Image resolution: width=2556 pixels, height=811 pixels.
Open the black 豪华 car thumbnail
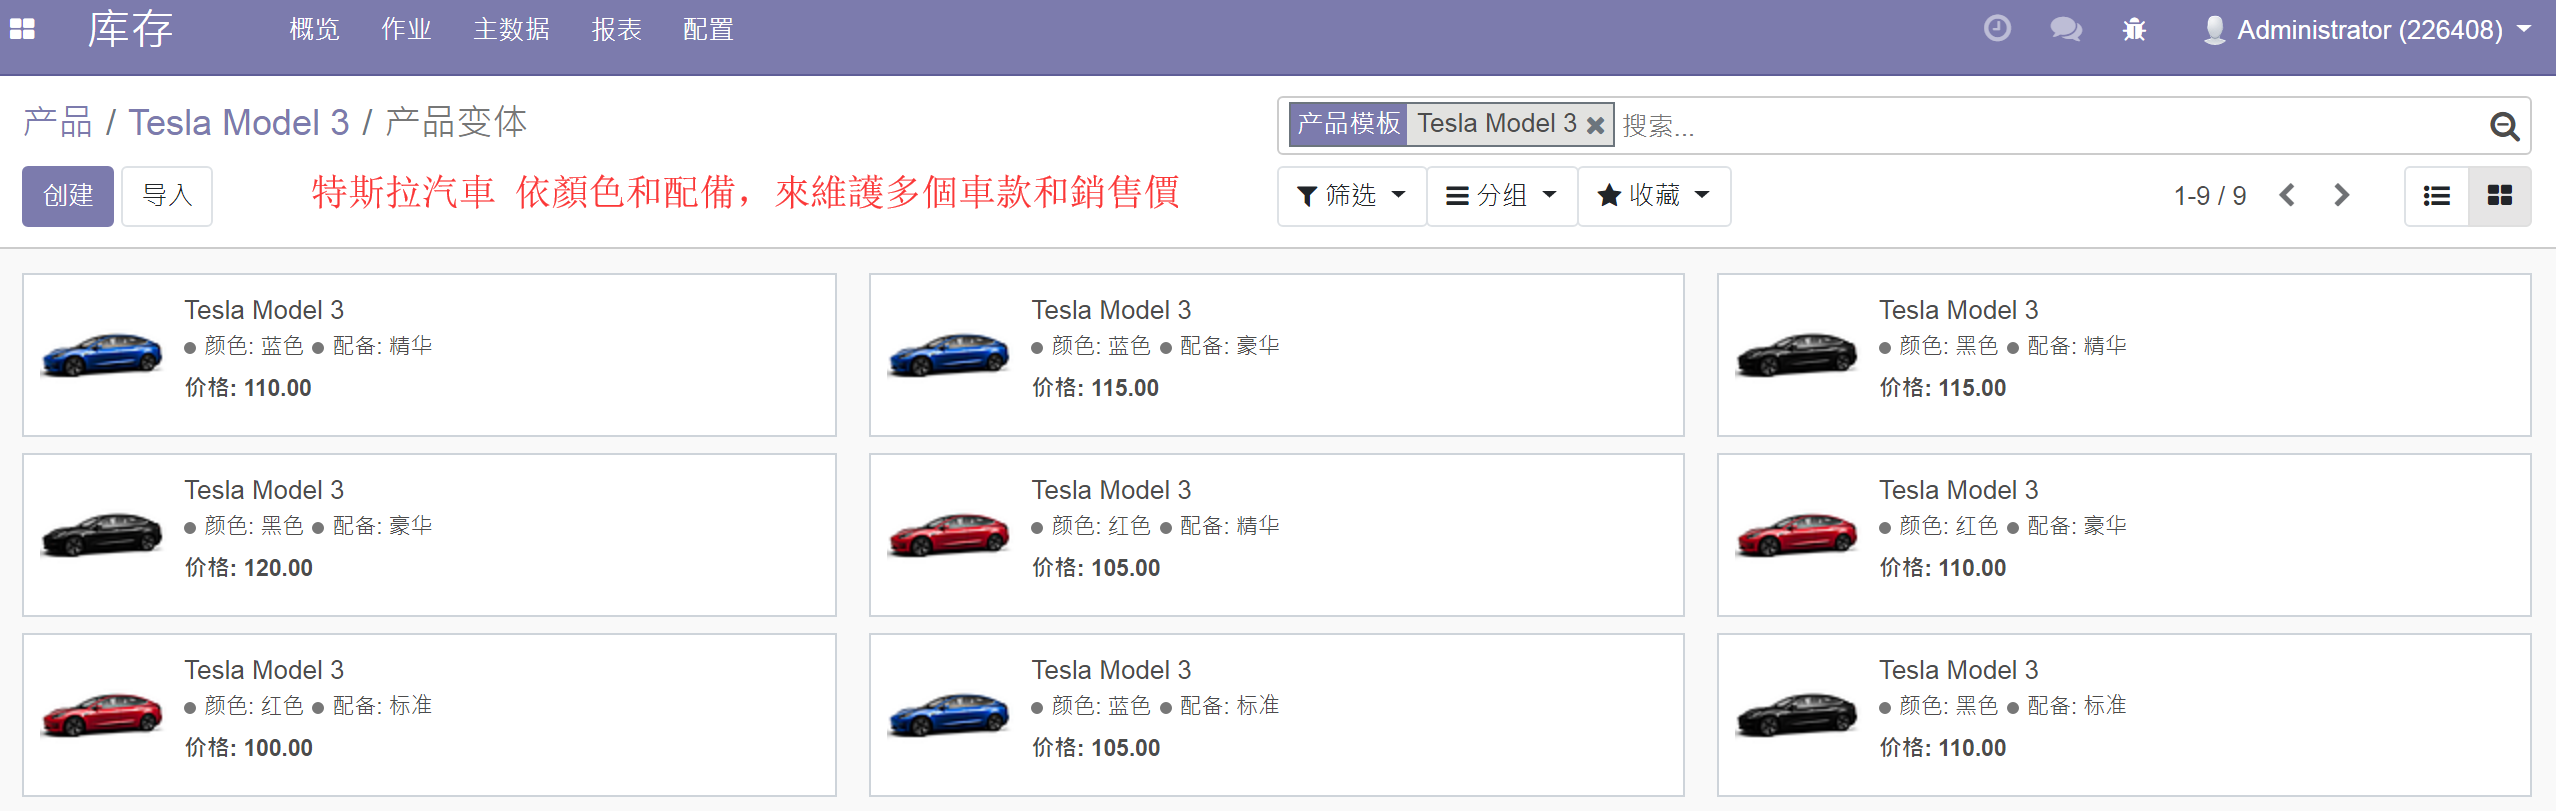pos(102,535)
